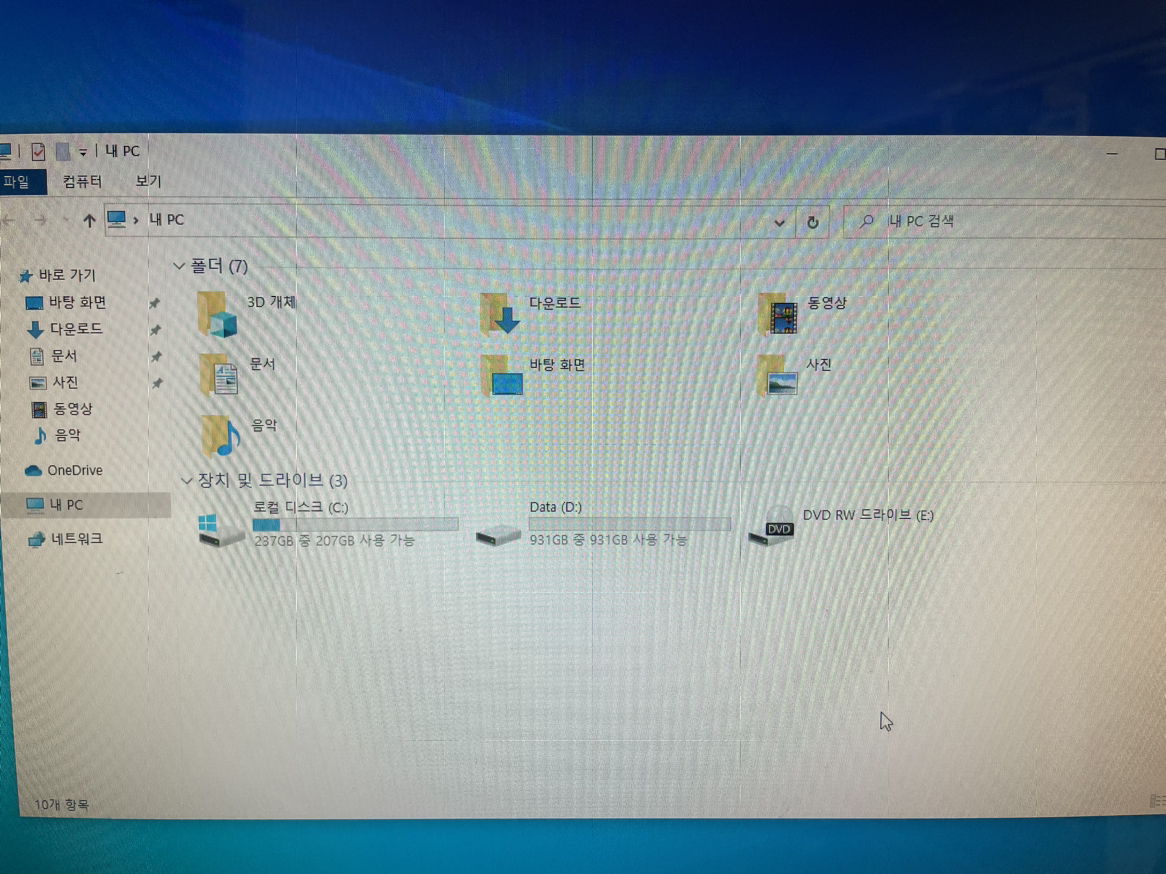Click the 10개 항목 status bar text

62,804
